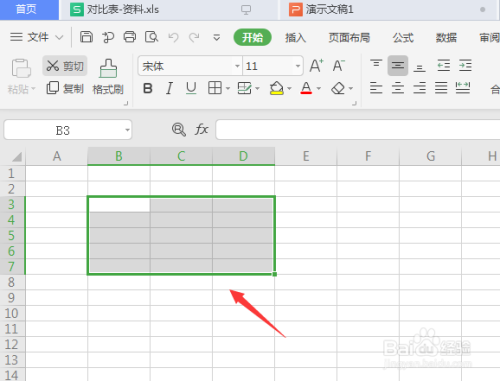Copy selection with the 复制 button

[65, 88]
